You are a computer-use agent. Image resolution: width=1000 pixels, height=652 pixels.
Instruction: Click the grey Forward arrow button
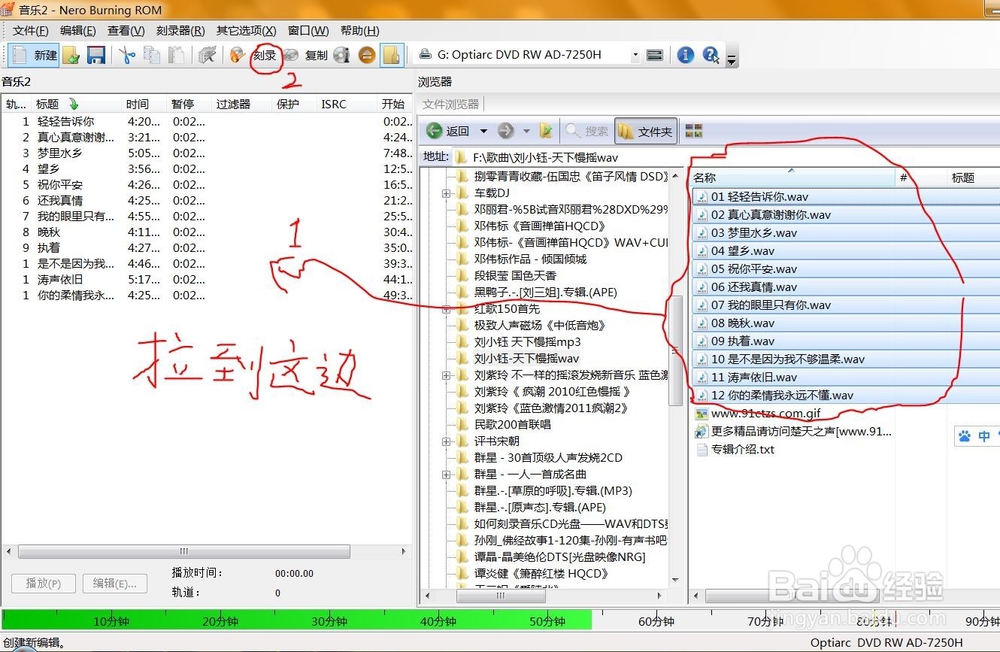pyautogui.click(x=506, y=131)
